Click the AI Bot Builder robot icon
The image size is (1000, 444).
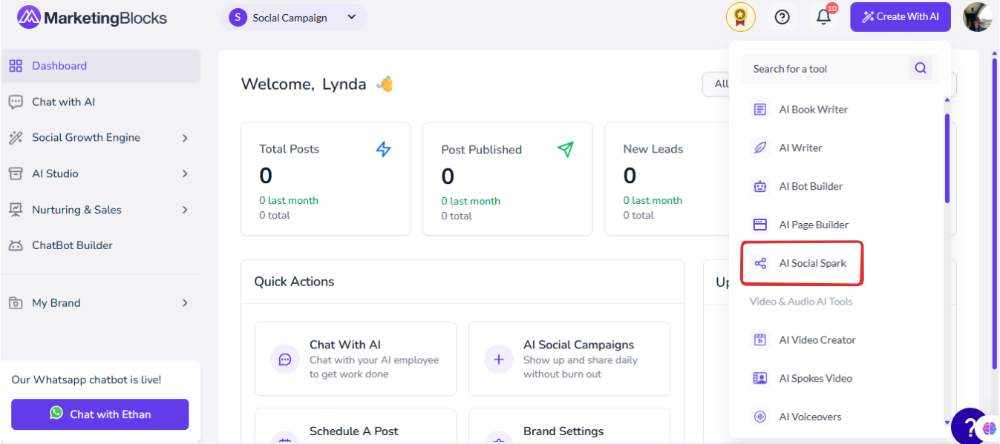pyautogui.click(x=760, y=186)
